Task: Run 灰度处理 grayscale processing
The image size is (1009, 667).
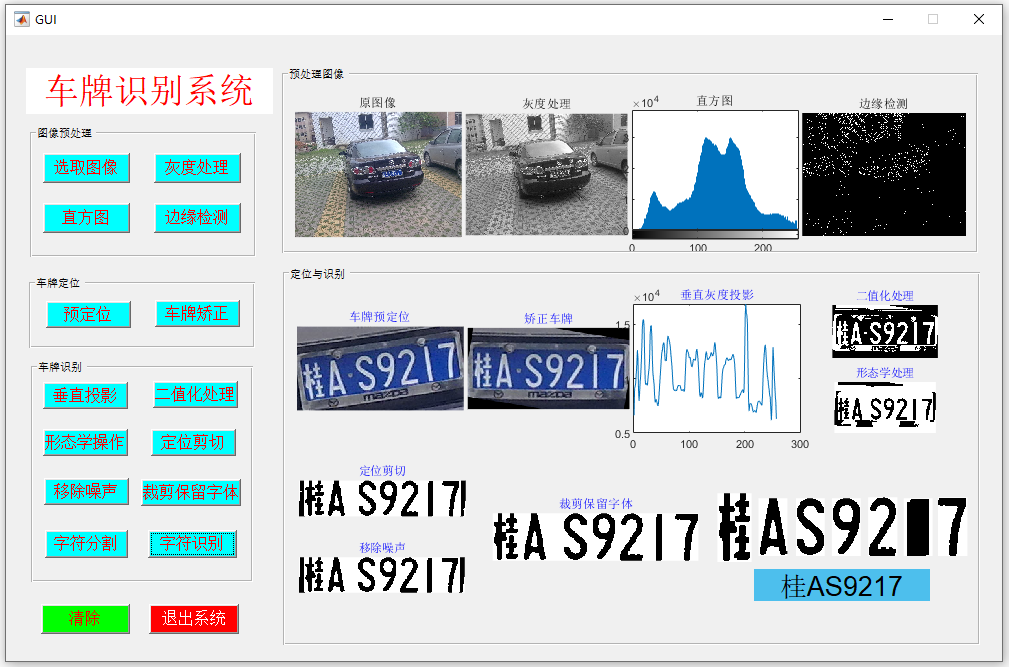Action: coord(197,168)
